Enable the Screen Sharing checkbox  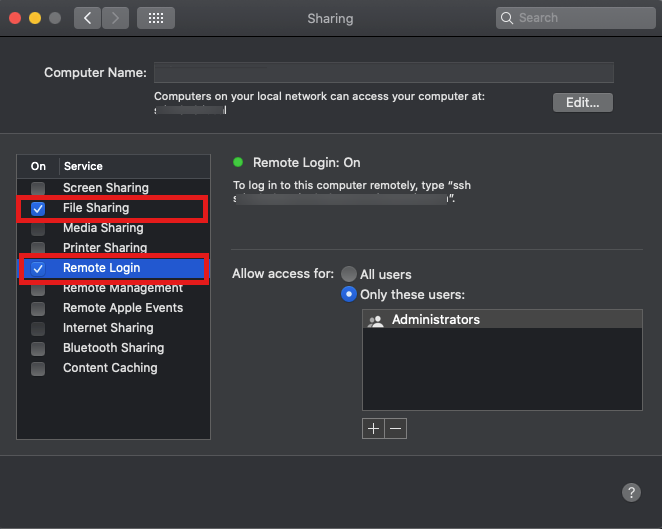38,188
